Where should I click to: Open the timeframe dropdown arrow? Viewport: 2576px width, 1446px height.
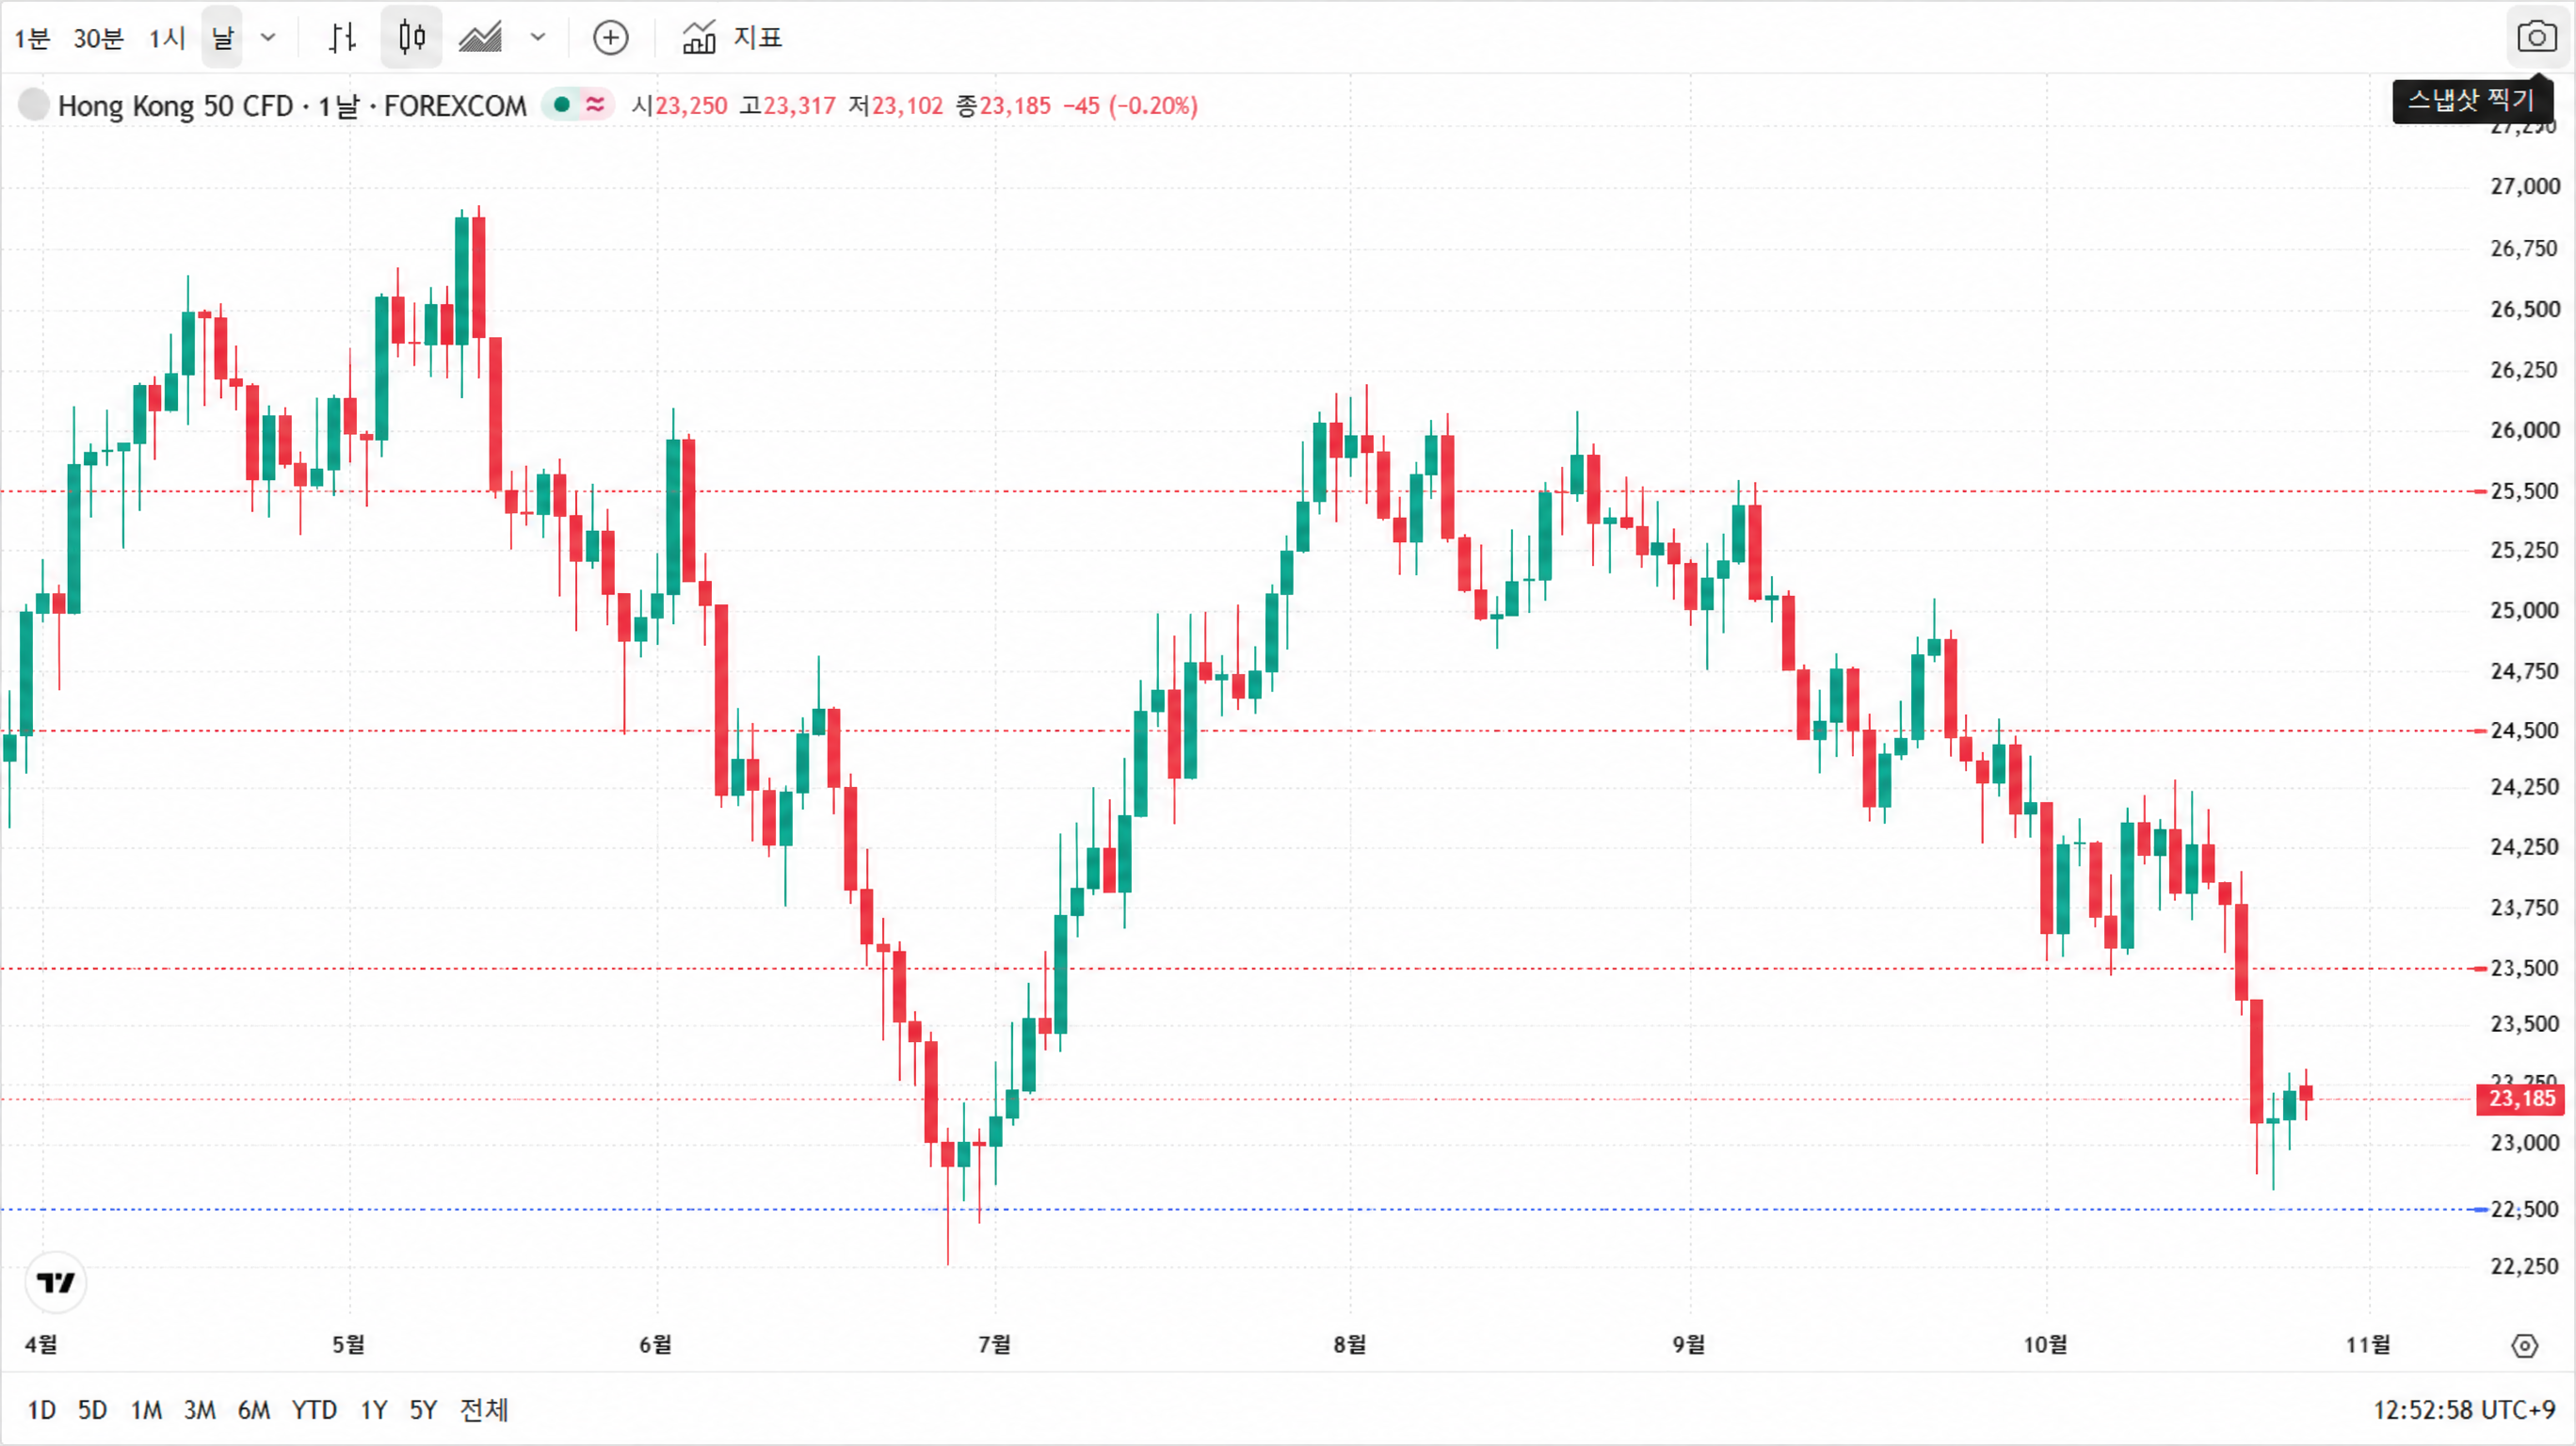(267, 38)
